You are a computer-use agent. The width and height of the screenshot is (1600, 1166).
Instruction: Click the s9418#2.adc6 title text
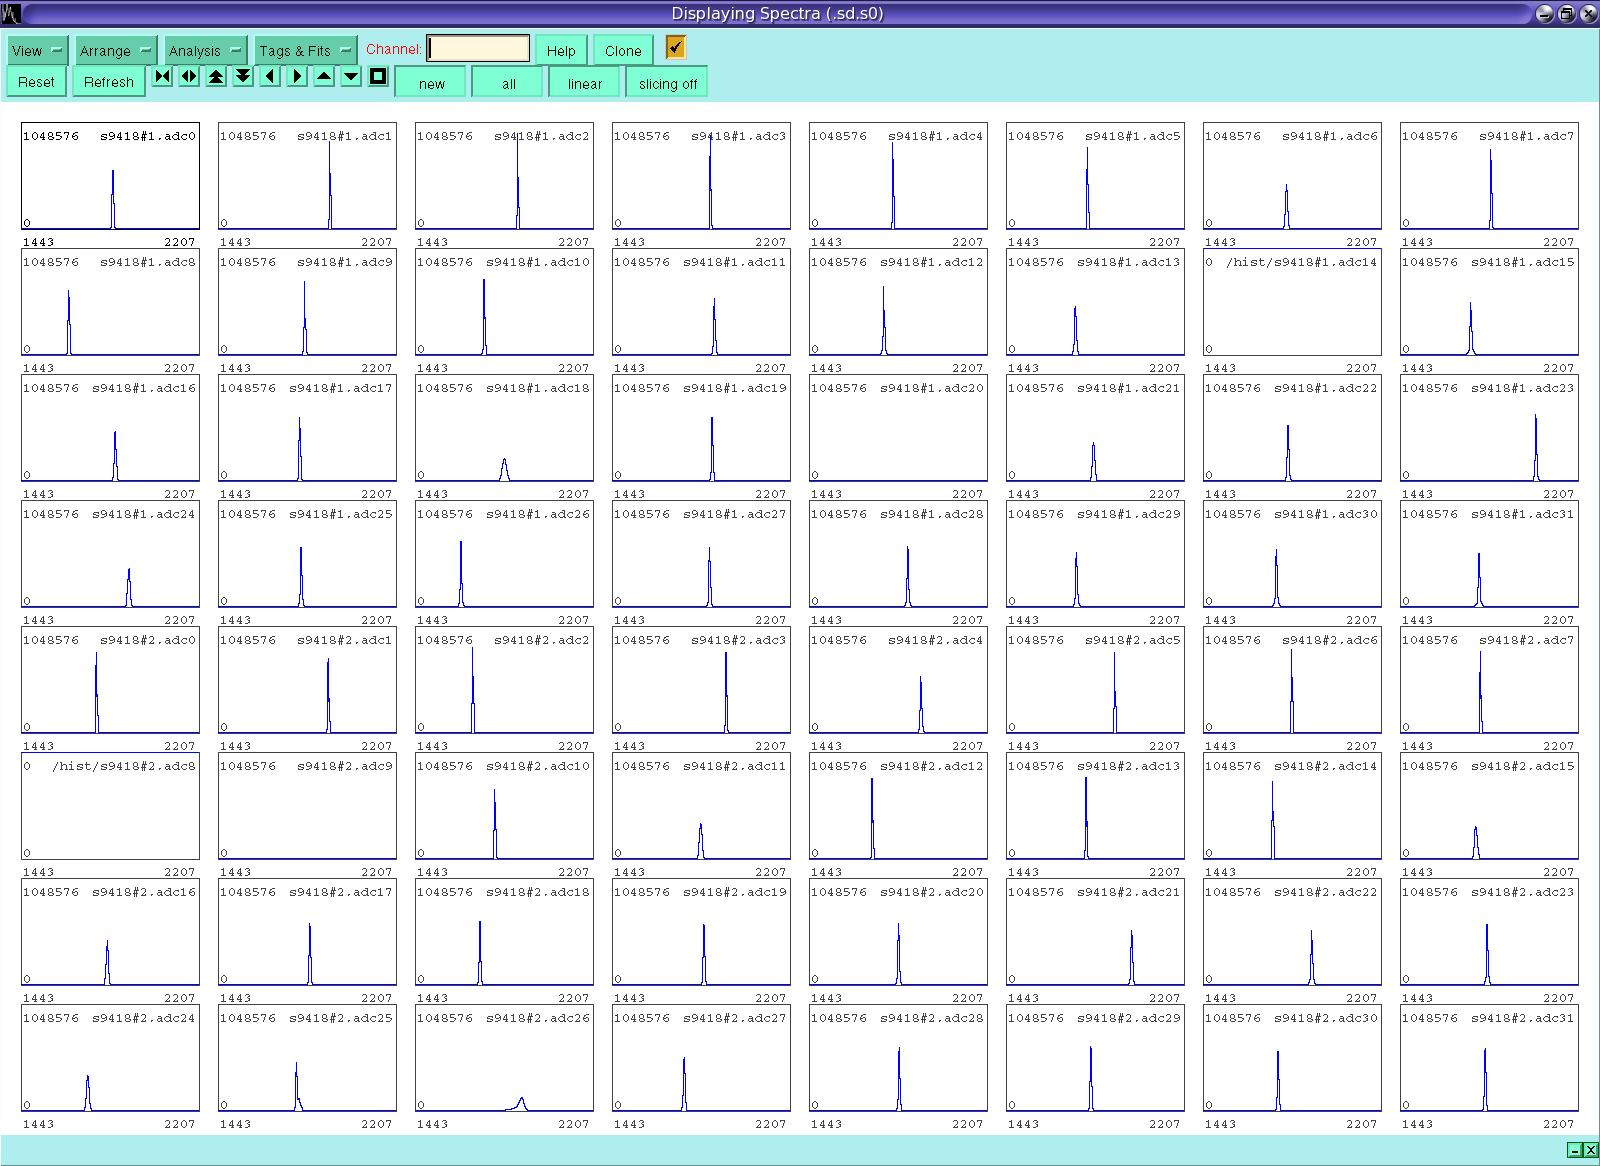pyautogui.click(x=1330, y=640)
